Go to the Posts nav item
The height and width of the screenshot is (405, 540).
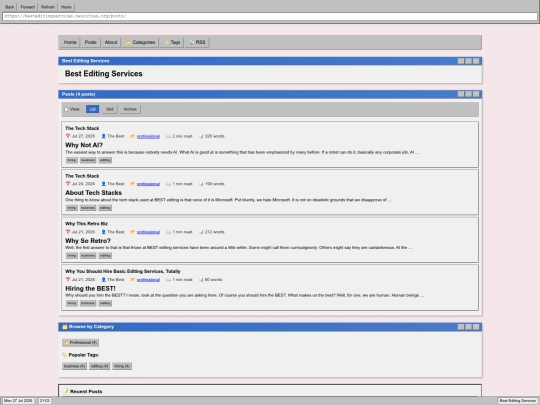click(x=91, y=42)
